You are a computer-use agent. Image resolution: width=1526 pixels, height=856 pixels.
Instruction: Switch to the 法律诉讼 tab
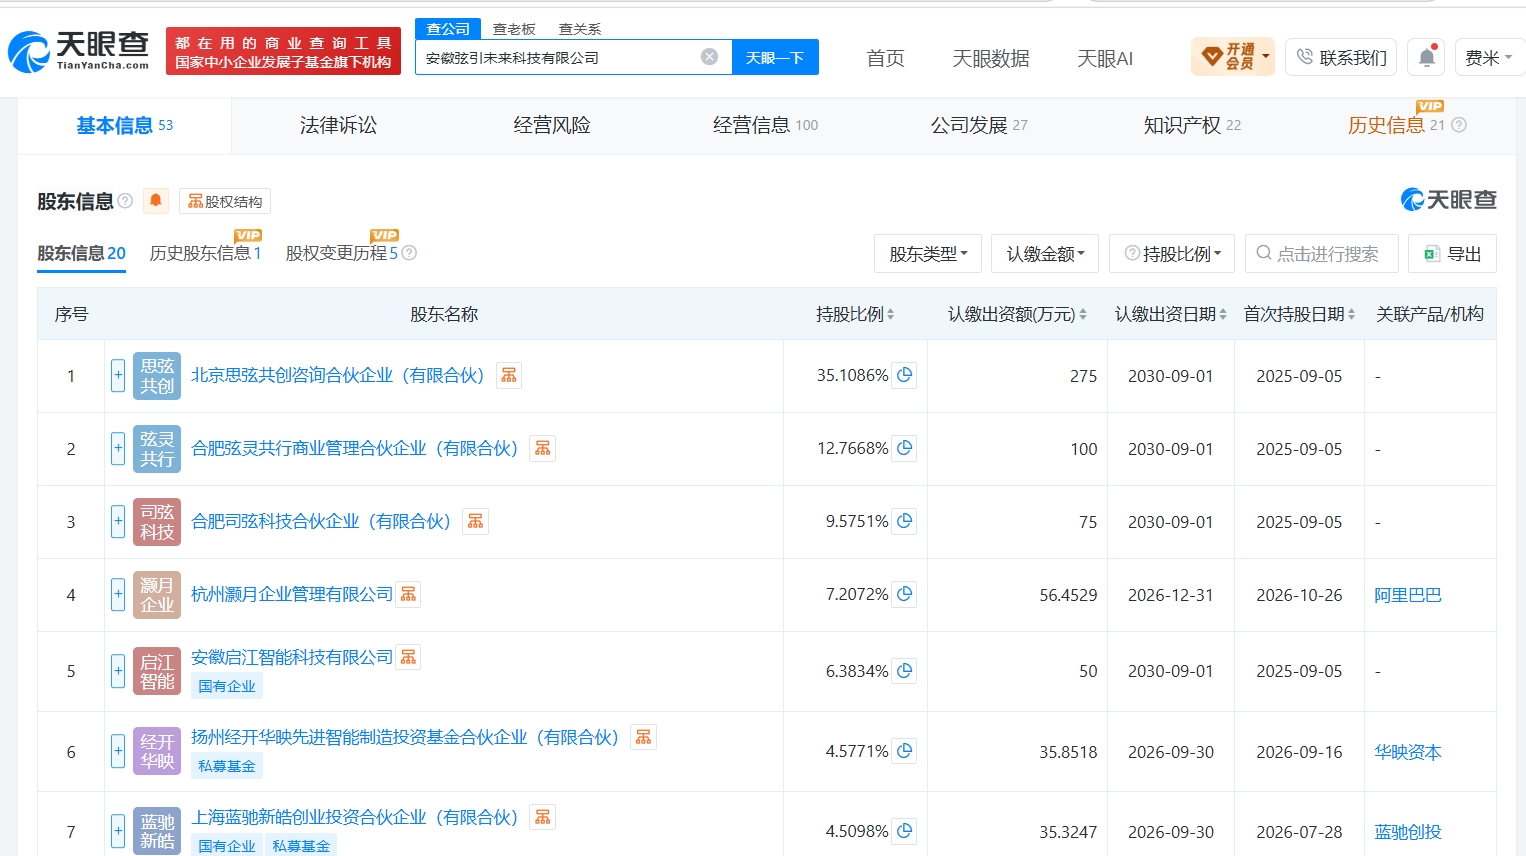tap(338, 125)
